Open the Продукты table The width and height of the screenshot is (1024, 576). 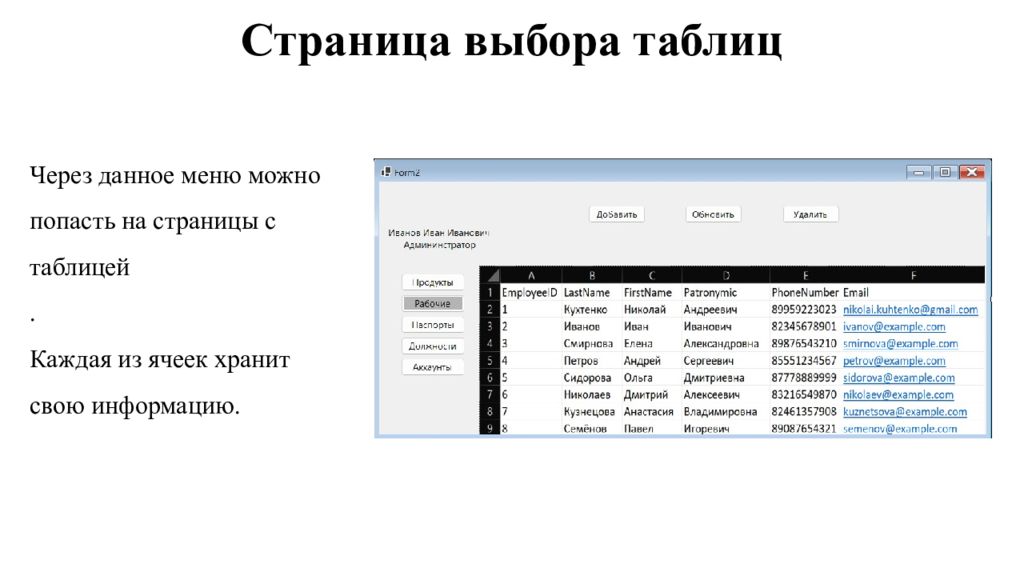433,282
